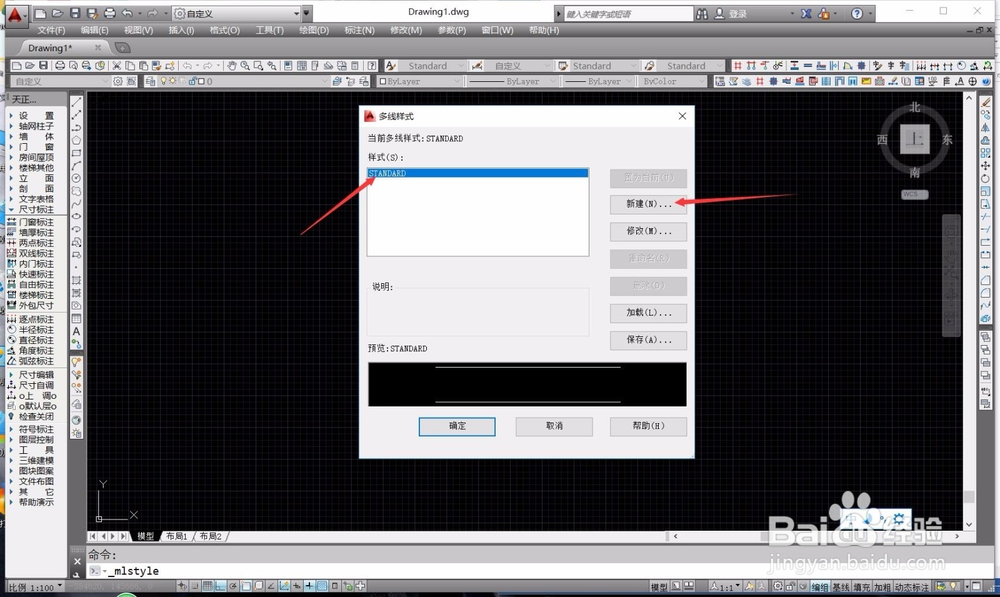Open the layer 0 dropdown list
1000x597 pixels.
point(242,81)
